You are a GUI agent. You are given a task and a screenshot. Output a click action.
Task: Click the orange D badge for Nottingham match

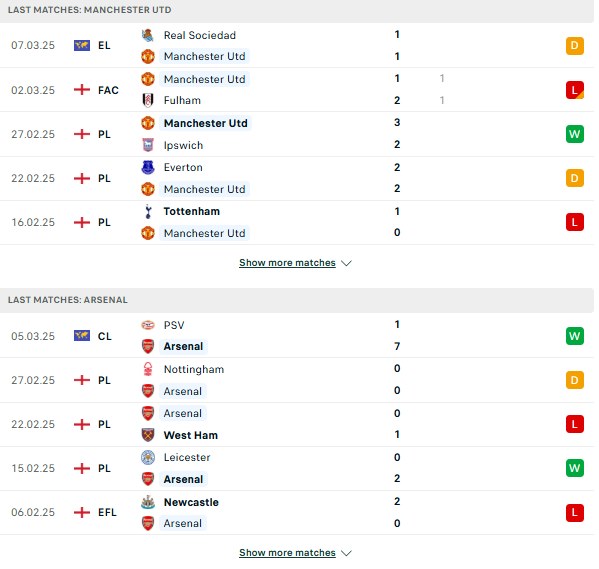pyautogui.click(x=575, y=380)
